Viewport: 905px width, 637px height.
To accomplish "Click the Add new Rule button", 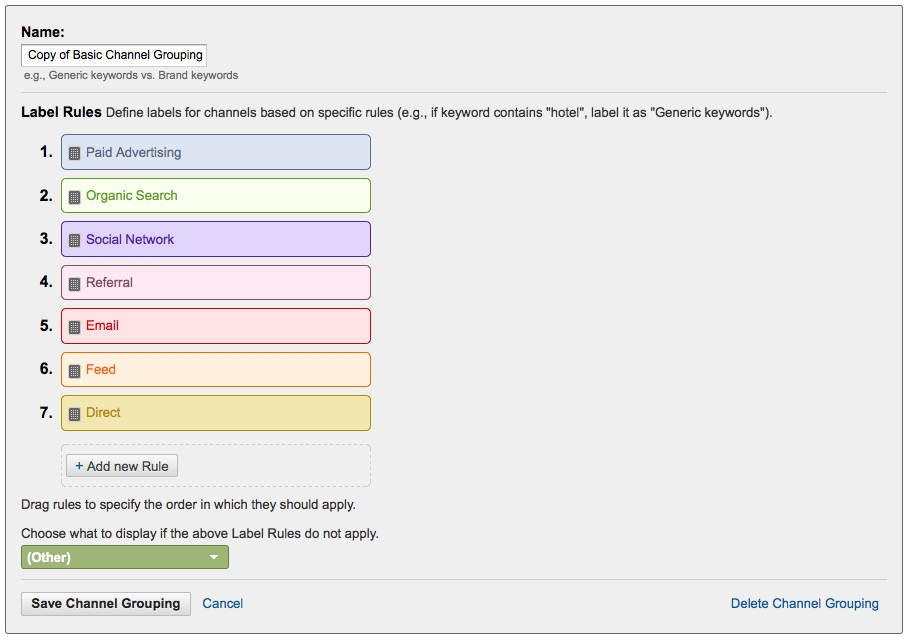I will point(122,466).
